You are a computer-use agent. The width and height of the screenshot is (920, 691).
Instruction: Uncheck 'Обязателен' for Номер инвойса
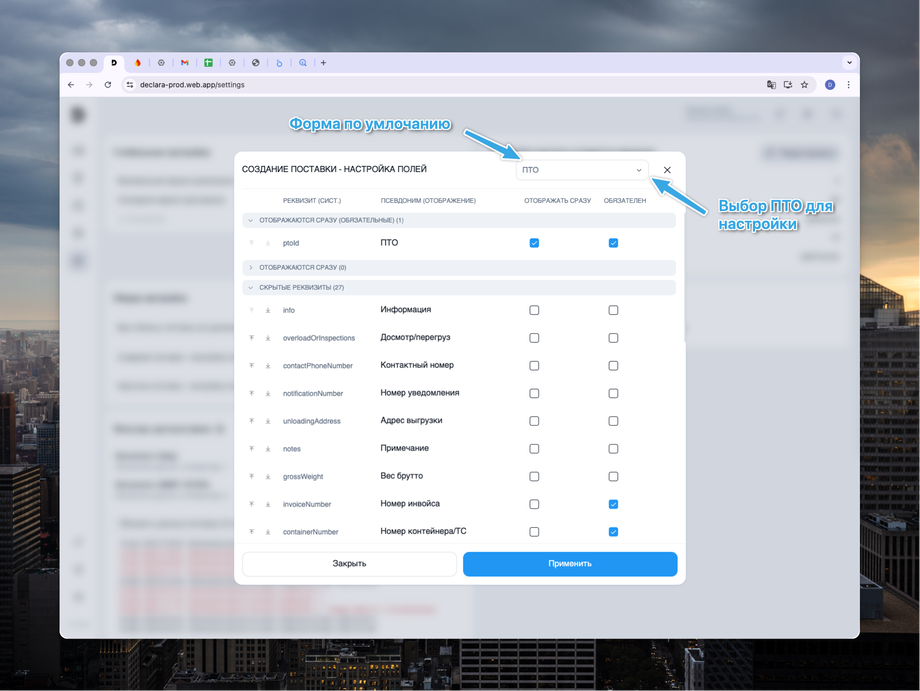[613, 504]
